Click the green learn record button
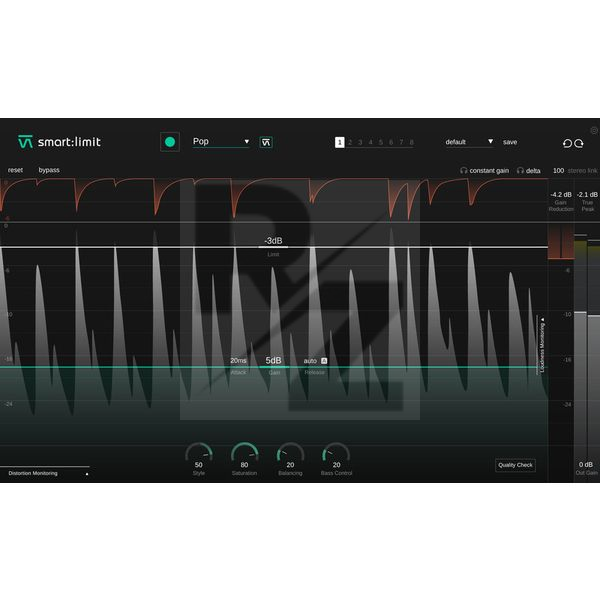600x600 pixels. click(x=170, y=142)
